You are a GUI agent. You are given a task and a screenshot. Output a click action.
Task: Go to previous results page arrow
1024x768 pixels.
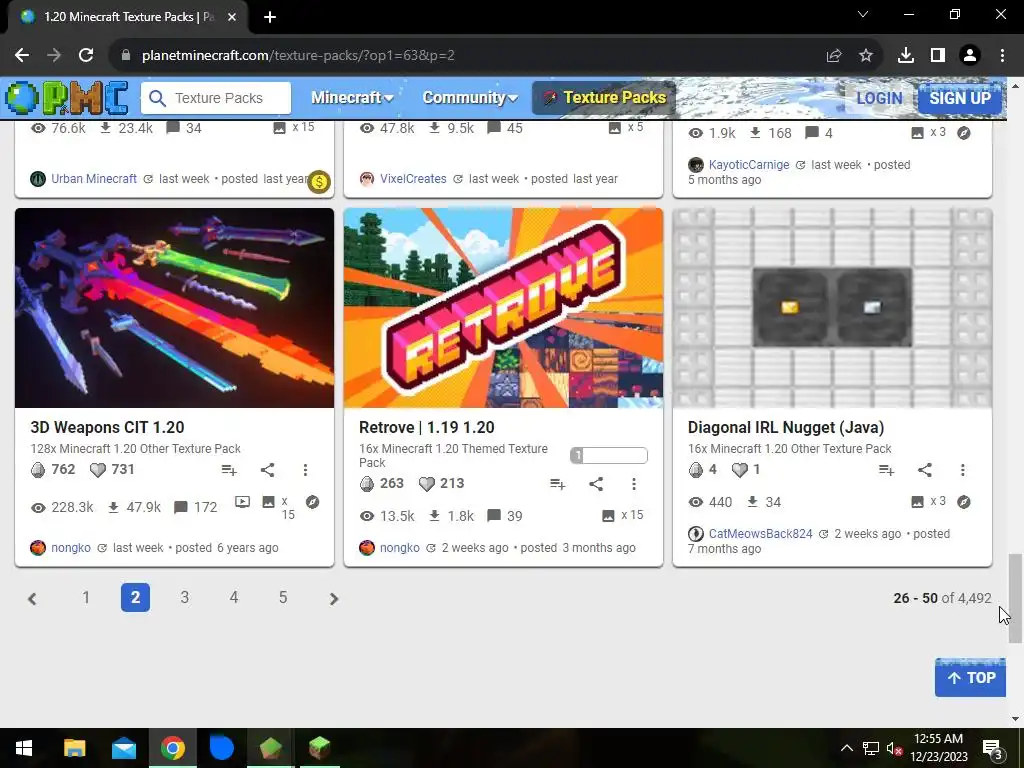coord(31,598)
